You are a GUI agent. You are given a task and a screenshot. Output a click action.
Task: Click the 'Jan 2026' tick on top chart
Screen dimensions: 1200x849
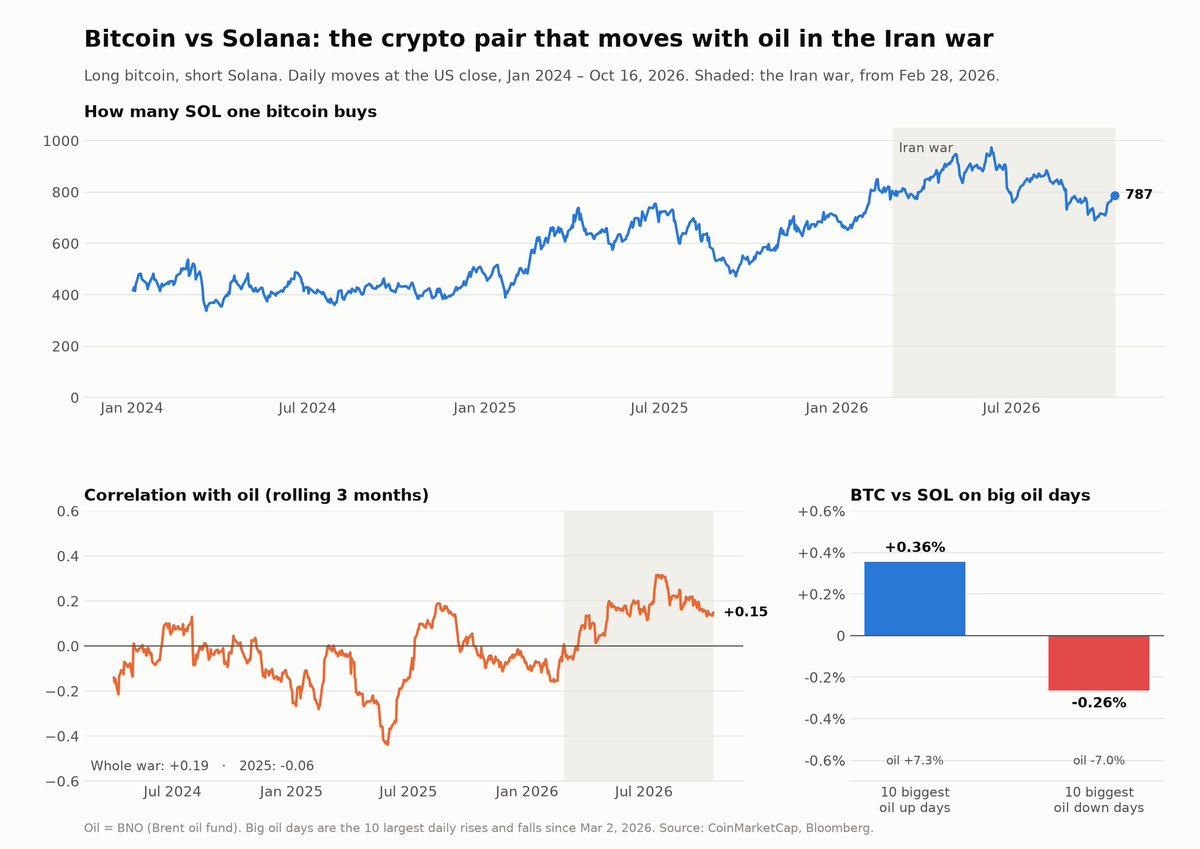click(x=836, y=408)
